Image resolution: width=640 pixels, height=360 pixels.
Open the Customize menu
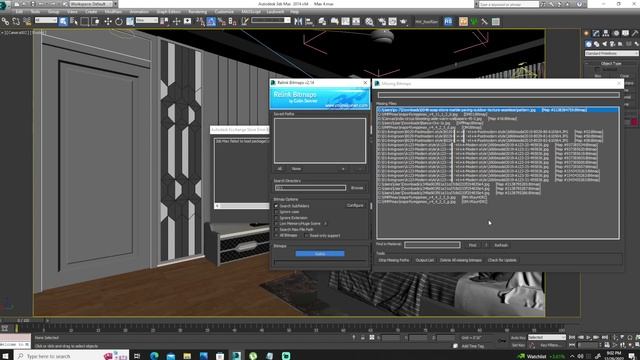[x=224, y=12]
